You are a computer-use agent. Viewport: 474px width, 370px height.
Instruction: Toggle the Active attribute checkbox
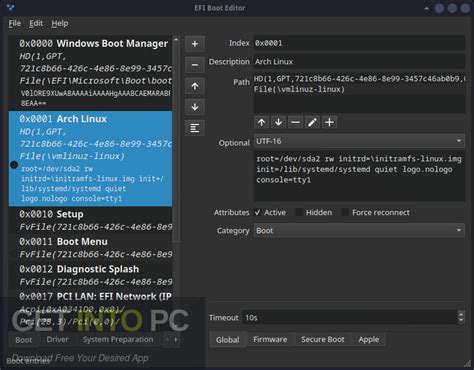(258, 212)
